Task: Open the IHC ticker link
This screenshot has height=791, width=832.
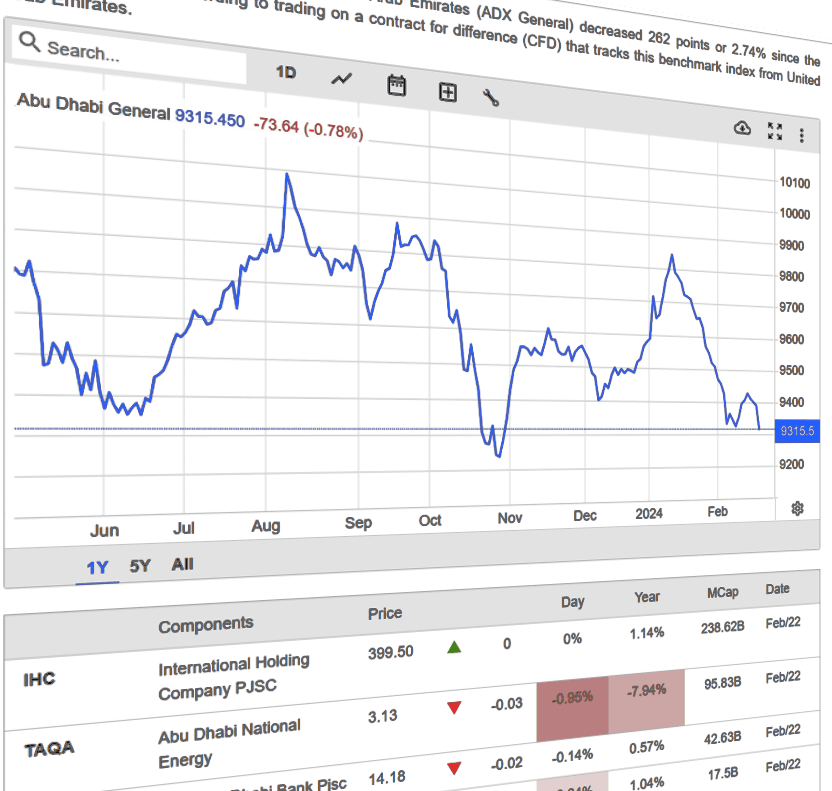Action: click(39, 679)
